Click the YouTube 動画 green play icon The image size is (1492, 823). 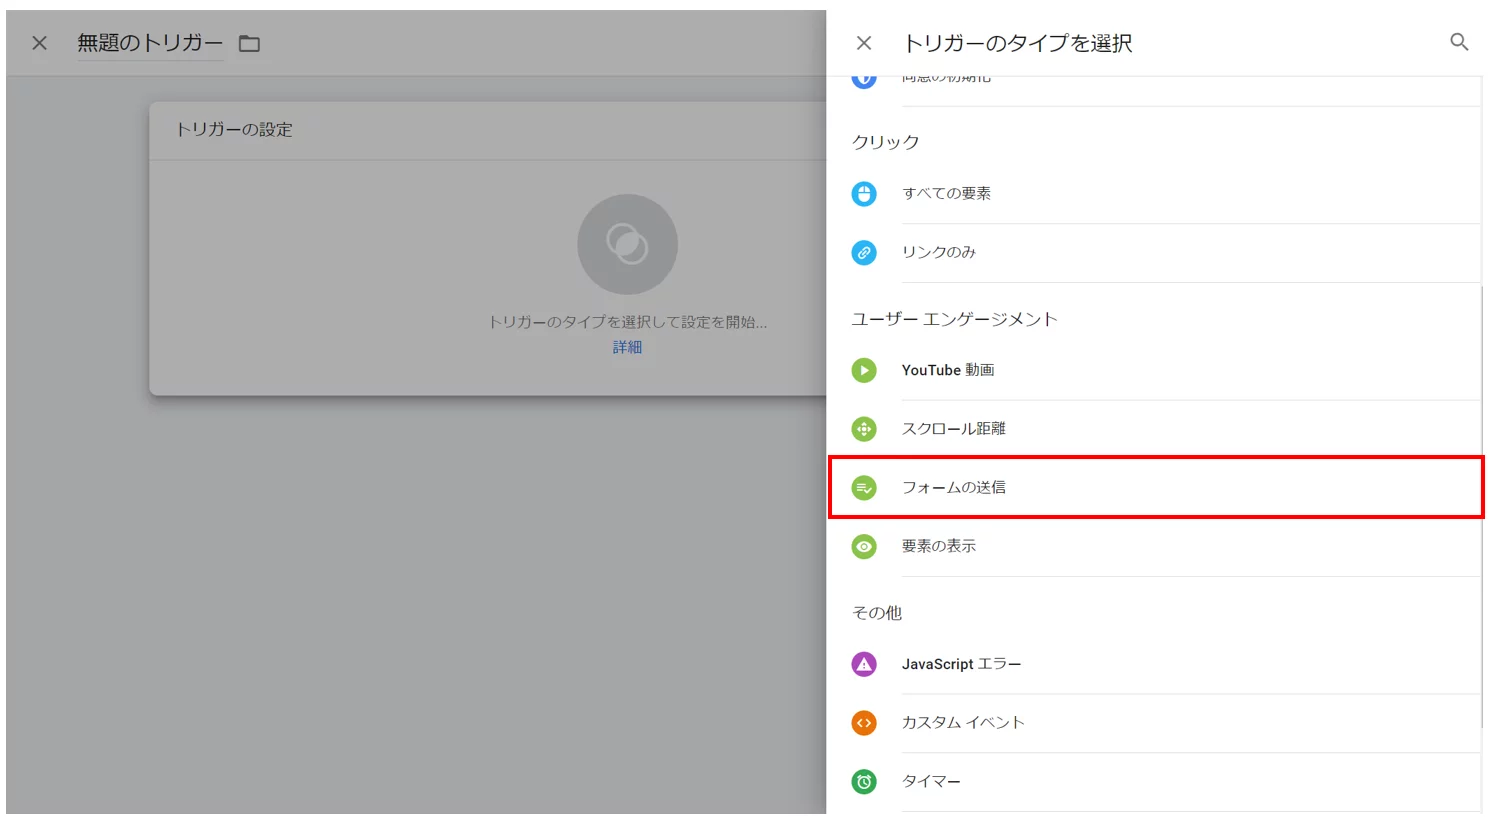pyautogui.click(x=863, y=370)
